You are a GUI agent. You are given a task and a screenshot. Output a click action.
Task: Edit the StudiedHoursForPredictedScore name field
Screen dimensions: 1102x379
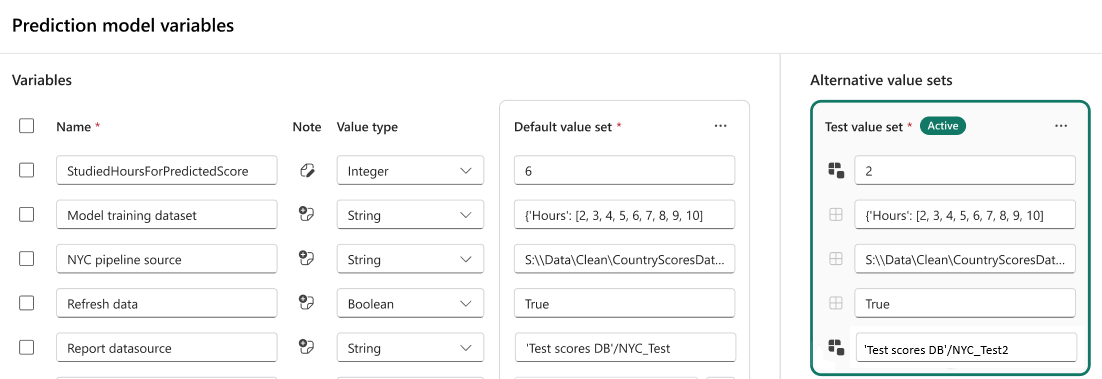[x=167, y=171]
